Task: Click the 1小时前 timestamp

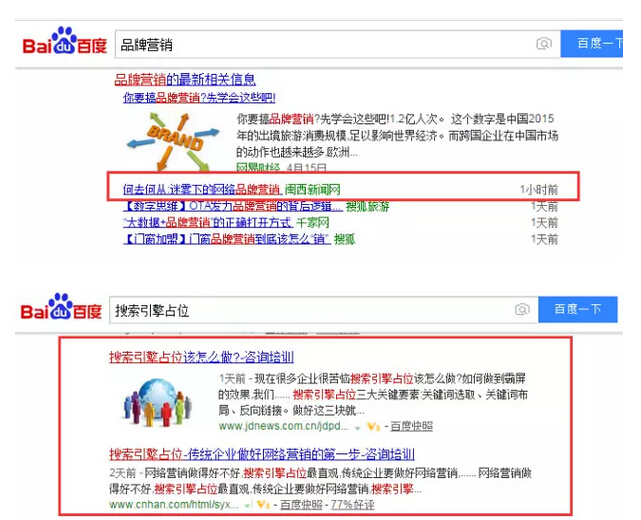Action: coord(539,190)
